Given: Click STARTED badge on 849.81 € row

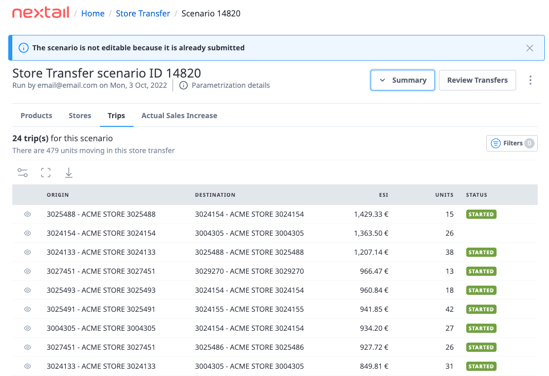Looking at the screenshot, I should 481,366.
